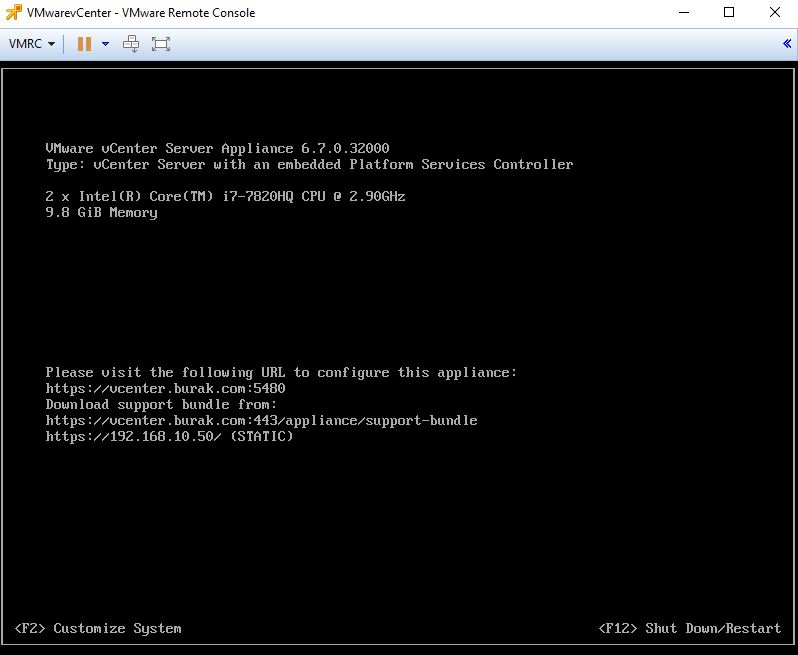Click the support-bundle URL line
The image size is (798, 655).
(262, 420)
